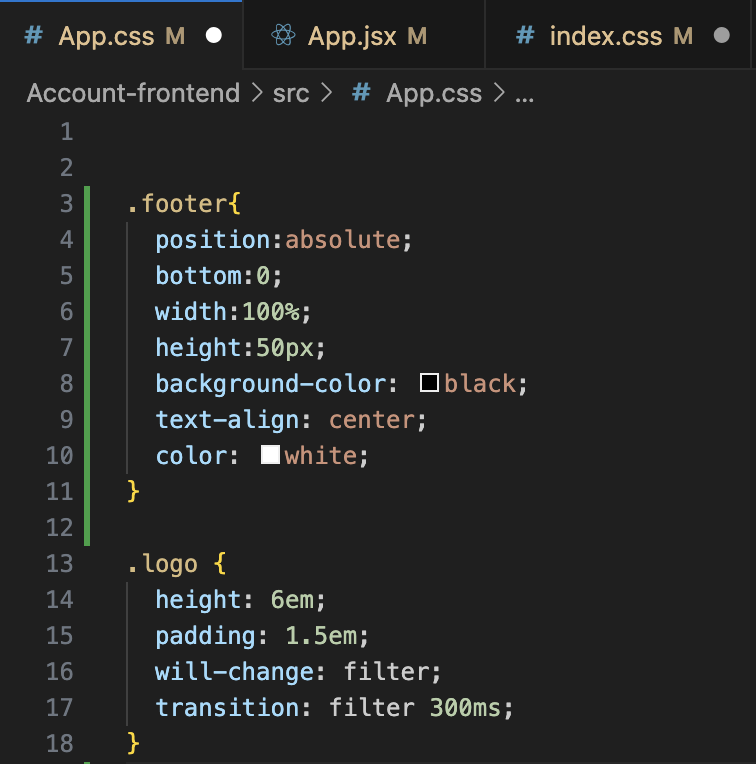Expand the breadcrumb ellipsis symbol list
The width and height of the screenshot is (756, 764).
point(524,94)
